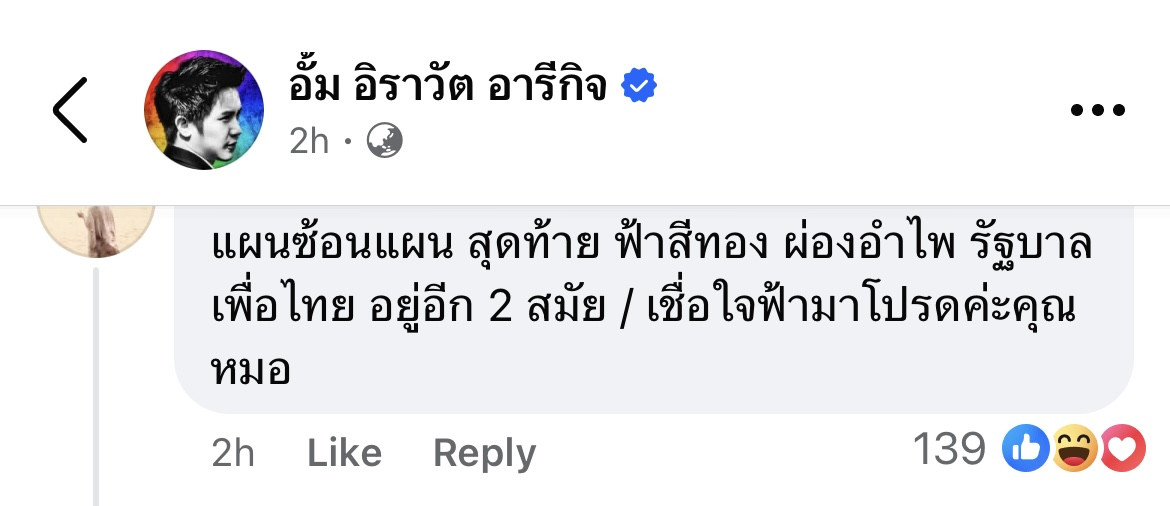Reply to the comment
The width and height of the screenshot is (1170, 506).
pyautogui.click(x=485, y=453)
